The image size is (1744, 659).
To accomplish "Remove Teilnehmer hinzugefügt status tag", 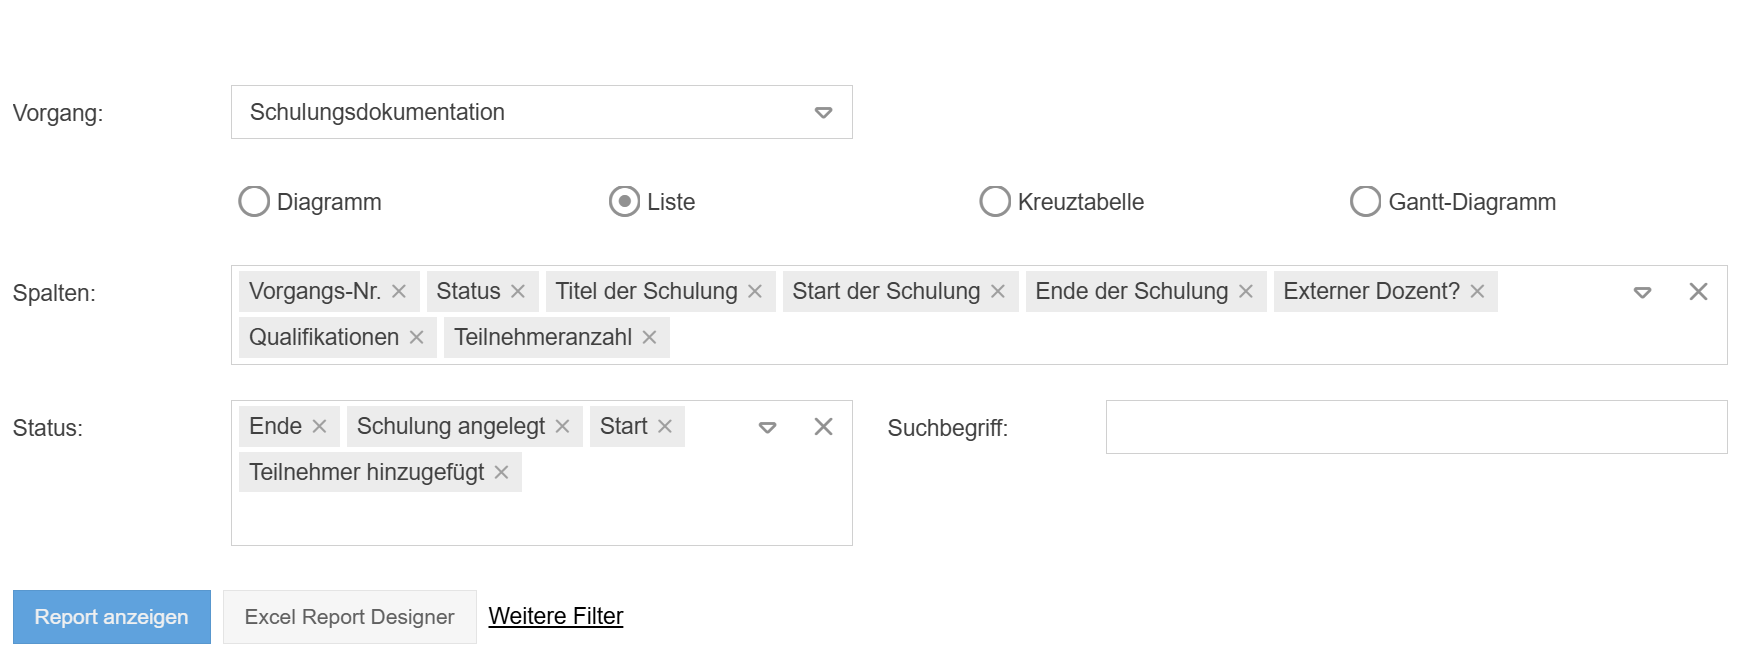I will (502, 472).
